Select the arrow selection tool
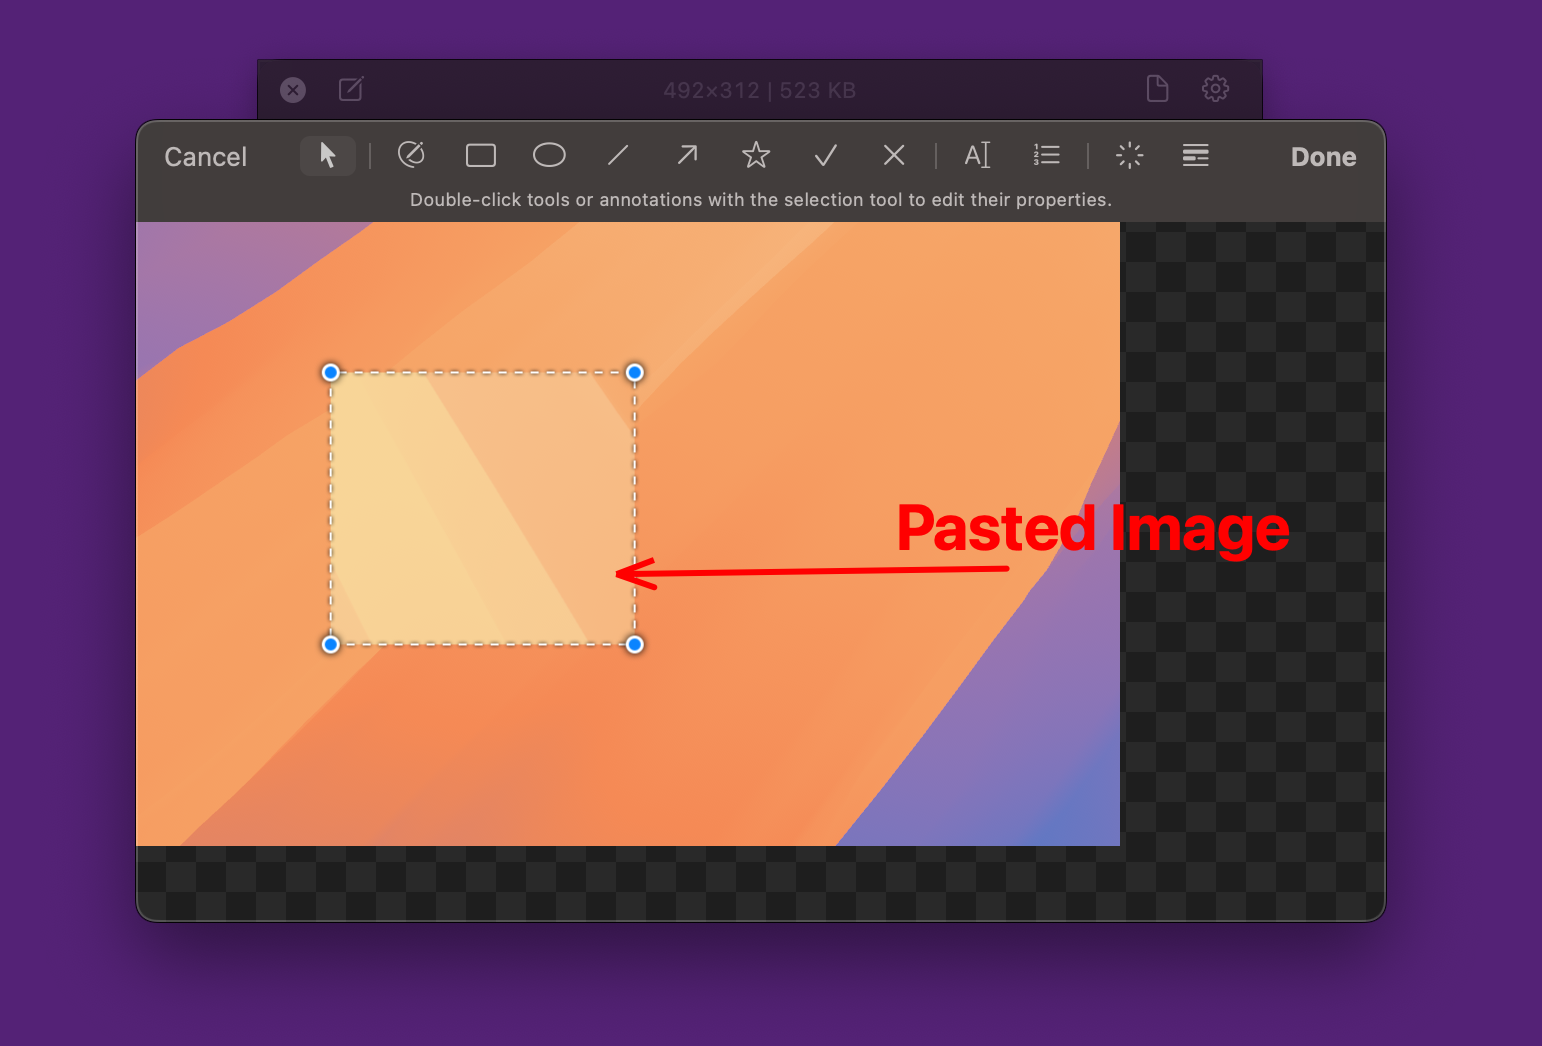The image size is (1542, 1046). [x=328, y=156]
